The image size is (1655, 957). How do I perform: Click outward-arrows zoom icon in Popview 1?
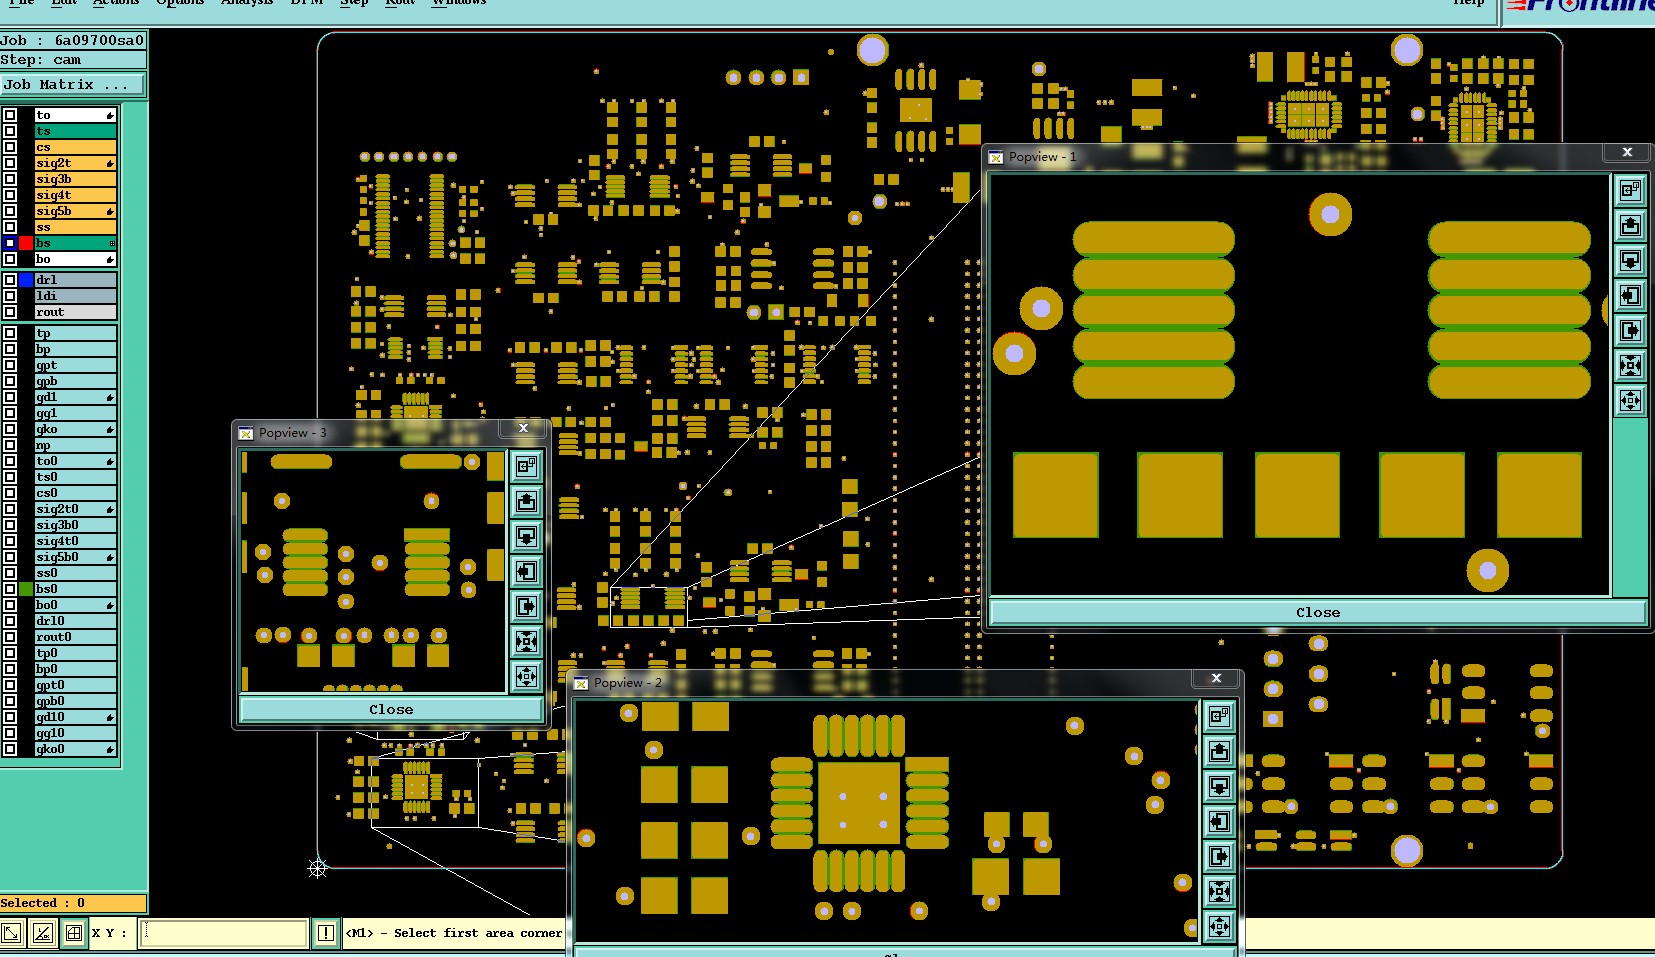pyautogui.click(x=1630, y=400)
